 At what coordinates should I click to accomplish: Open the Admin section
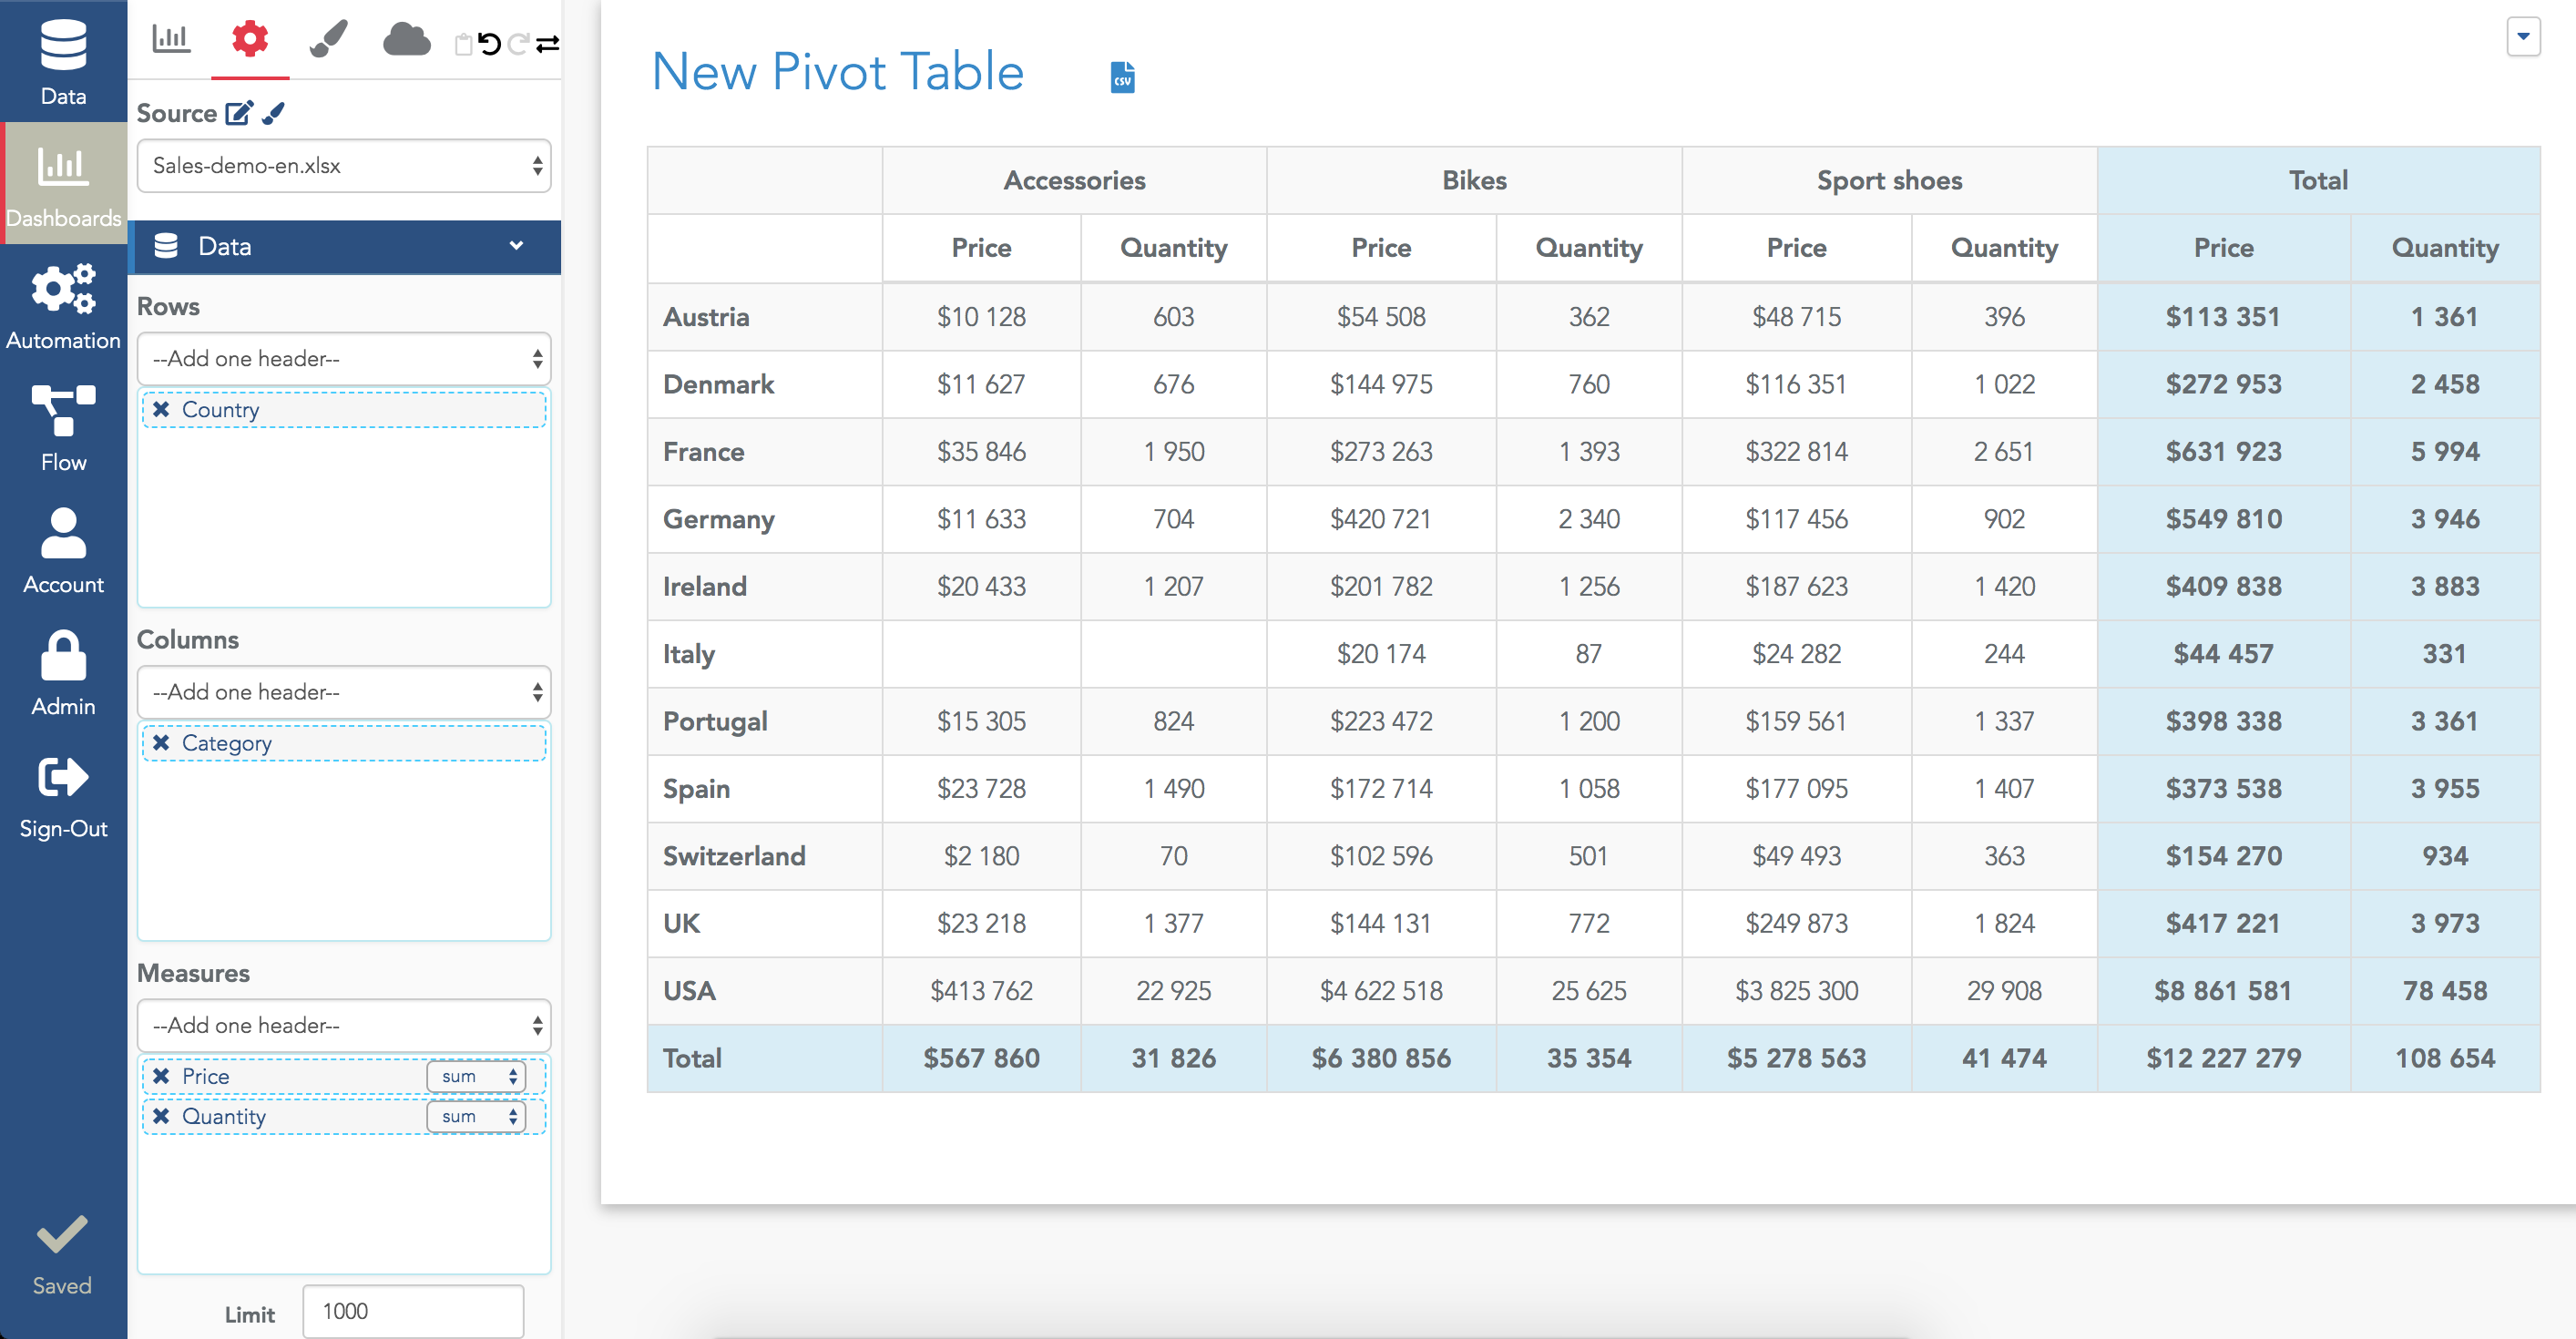click(63, 672)
